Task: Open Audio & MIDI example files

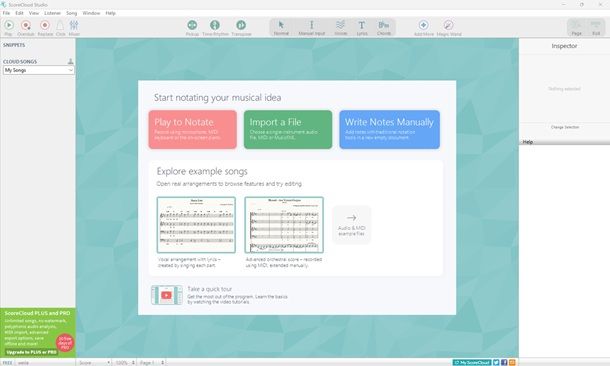Action: click(x=352, y=225)
